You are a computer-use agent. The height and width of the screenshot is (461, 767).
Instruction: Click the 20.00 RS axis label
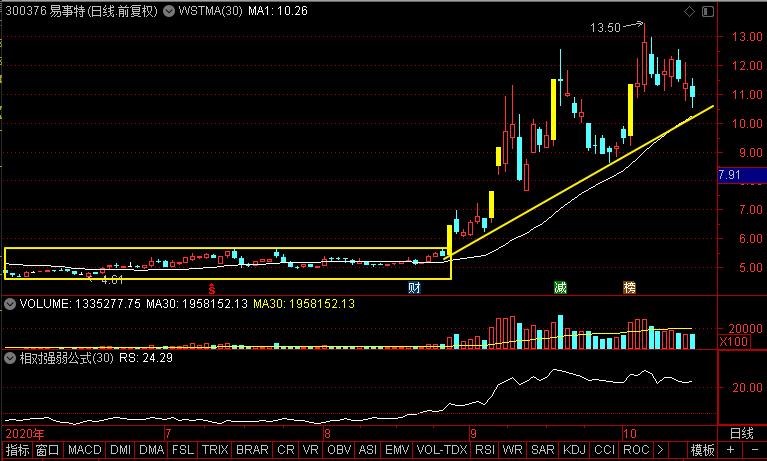(747, 388)
